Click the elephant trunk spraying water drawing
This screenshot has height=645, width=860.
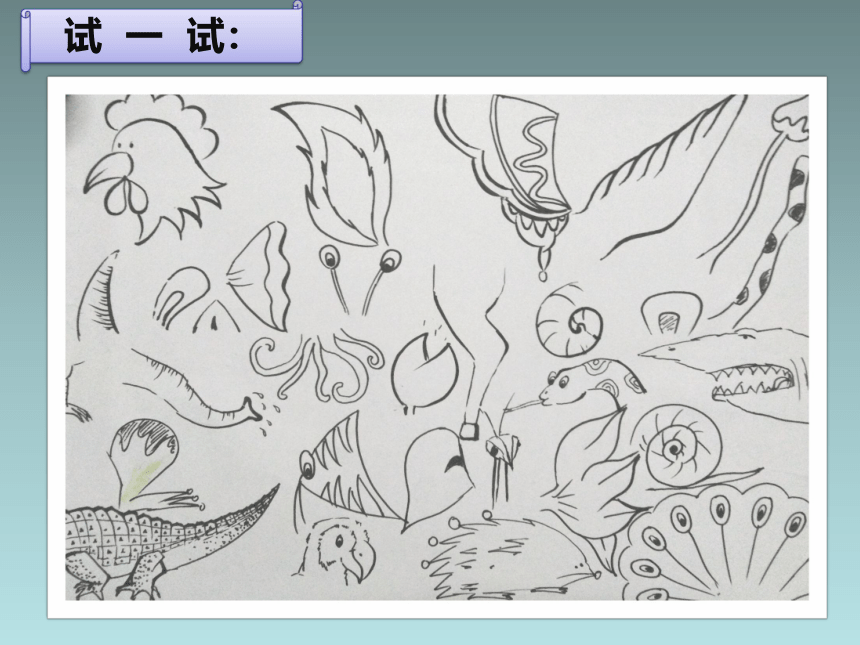point(203,391)
